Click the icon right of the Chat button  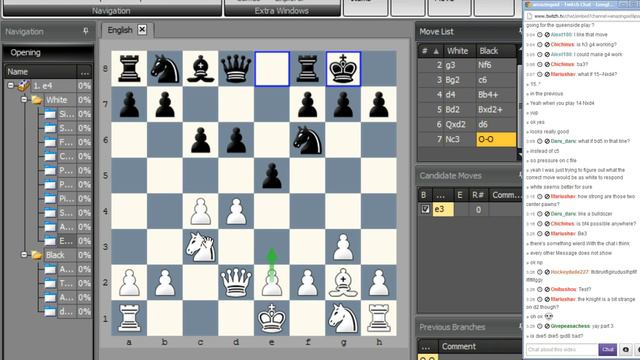point(625,350)
